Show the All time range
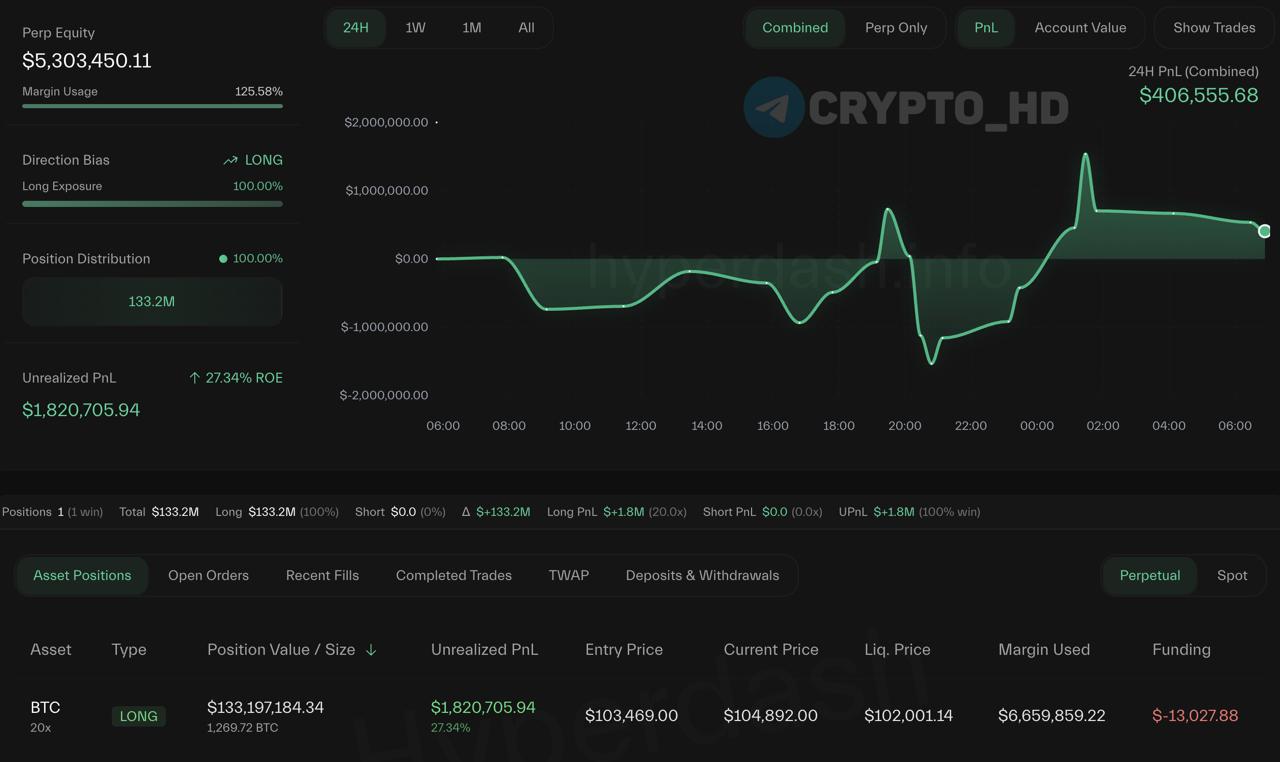Viewport: 1280px width, 762px height. tap(526, 28)
